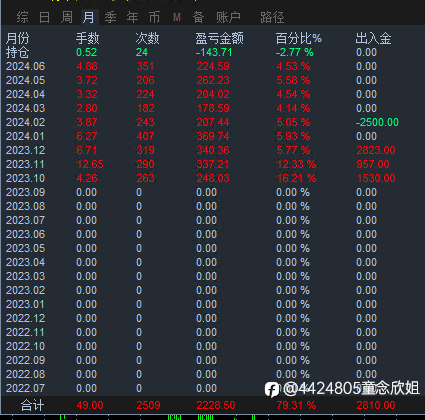Select the 2022.08 month row

25,374
